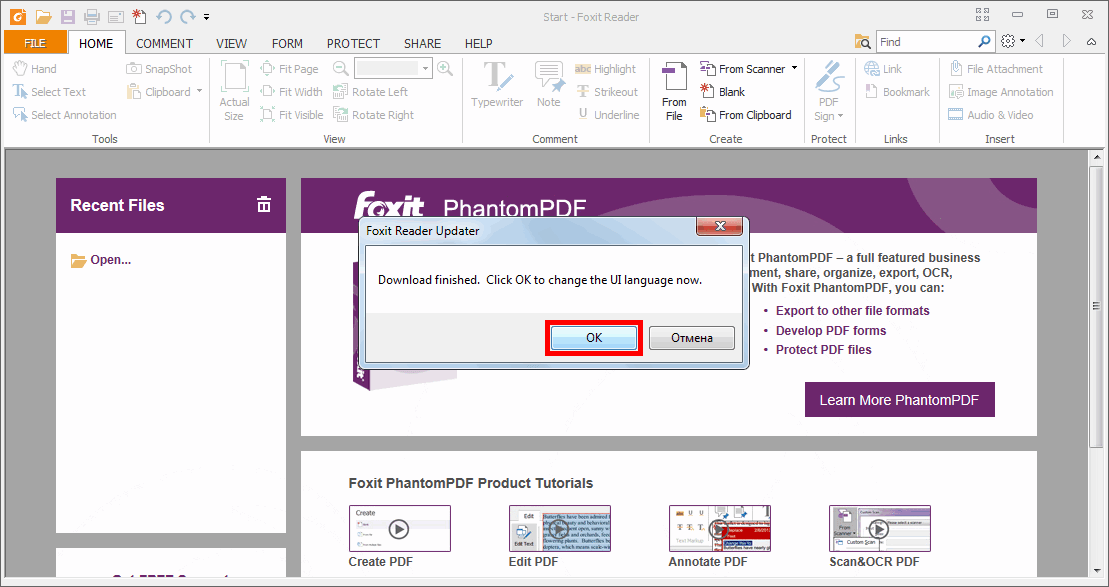
Task: Play the Create PDF tutorial thumbnail
Action: (400, 528)
